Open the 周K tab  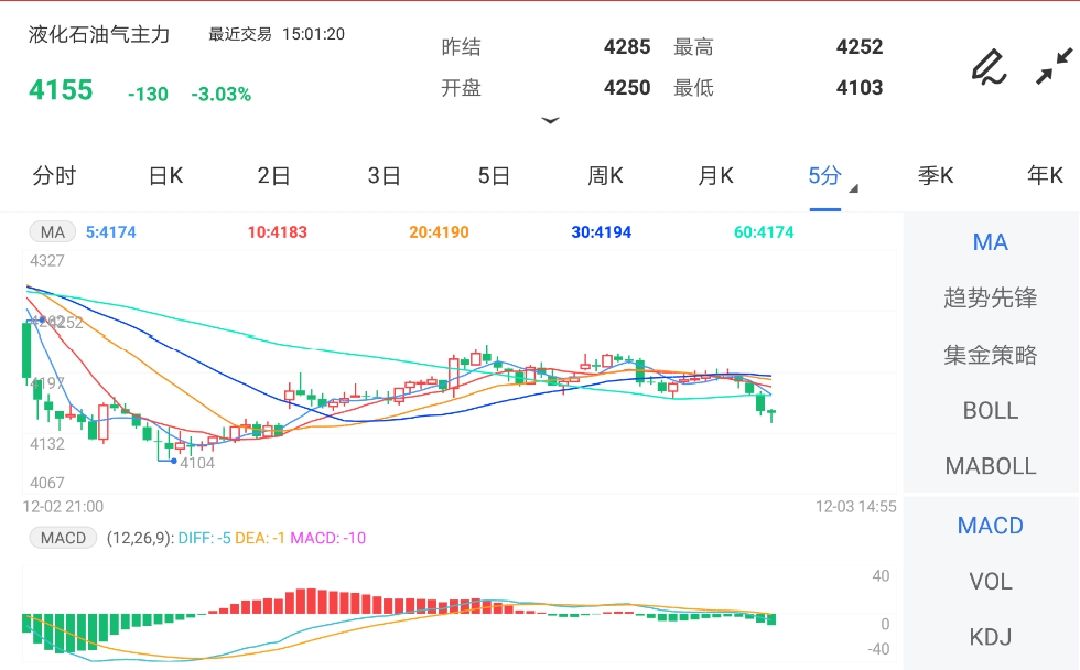click(x=605, y=176)
